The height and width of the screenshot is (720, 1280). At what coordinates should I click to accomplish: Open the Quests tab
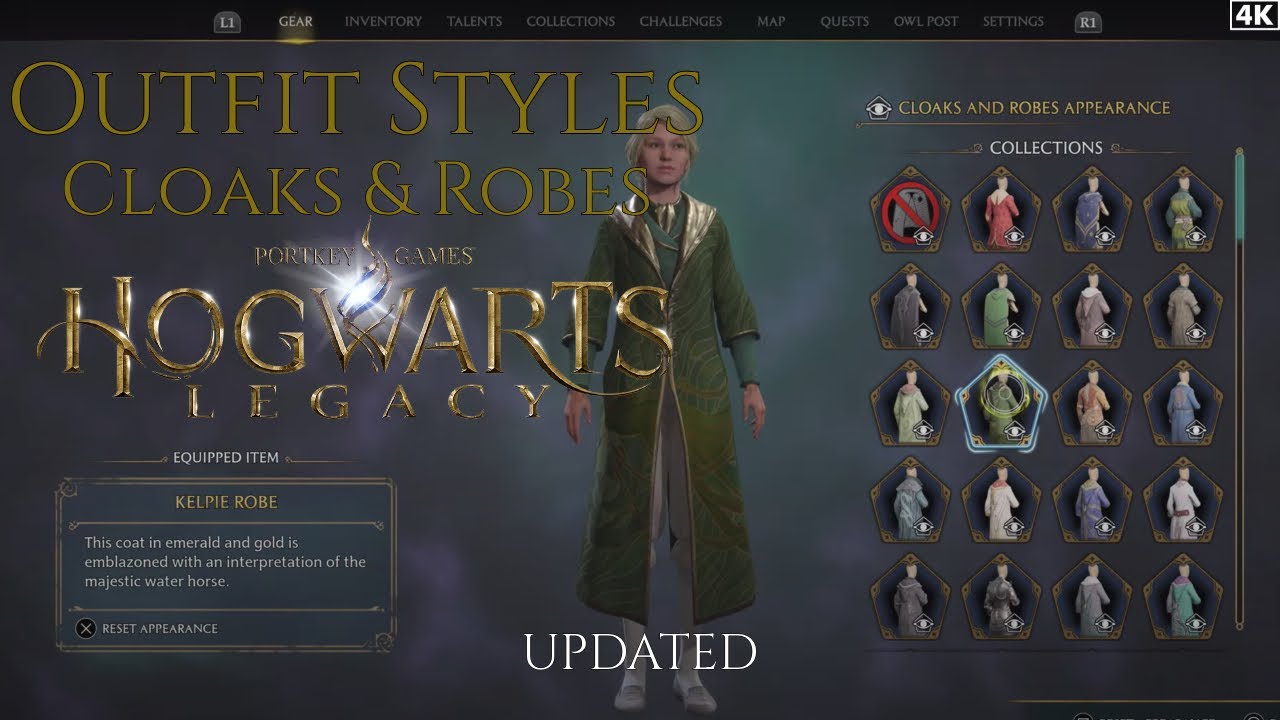point(844,21)
